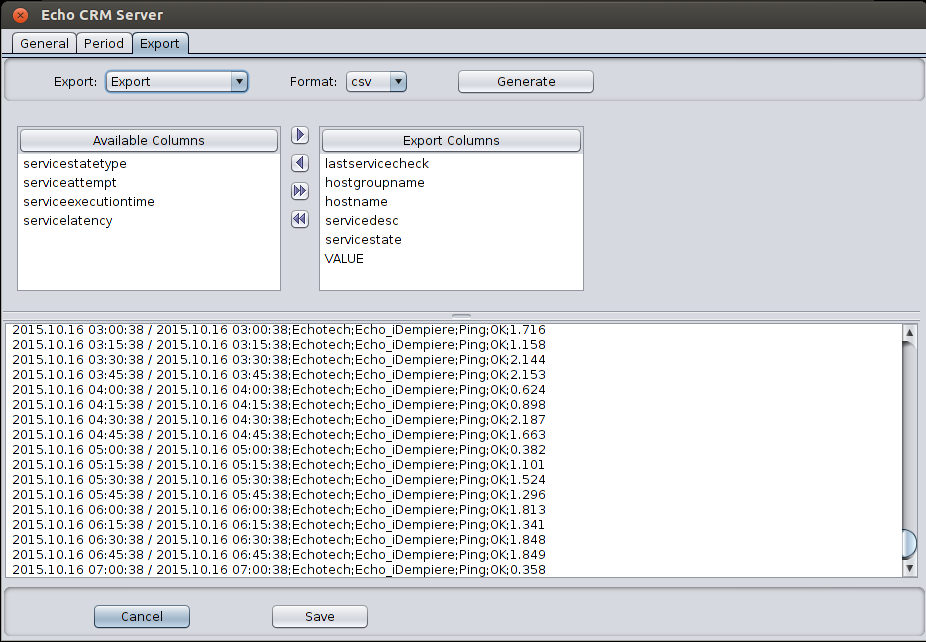926x642 pixels.
Task: Click the move left single arrow icon
Action: (299, 163)
